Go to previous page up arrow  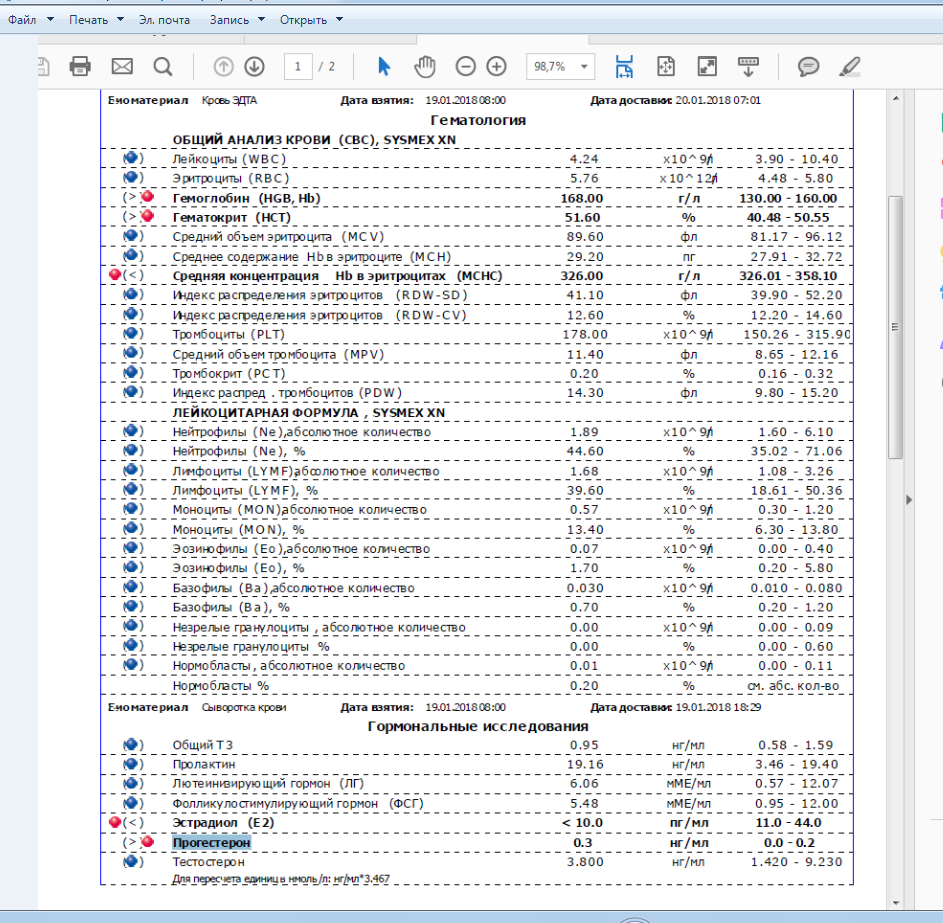click(x=223, y=66)
